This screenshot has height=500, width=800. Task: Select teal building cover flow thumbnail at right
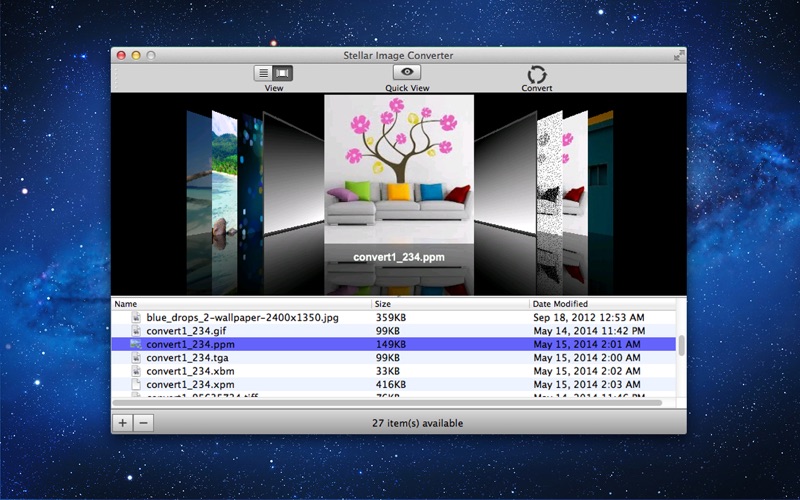(x=601, y=173)
